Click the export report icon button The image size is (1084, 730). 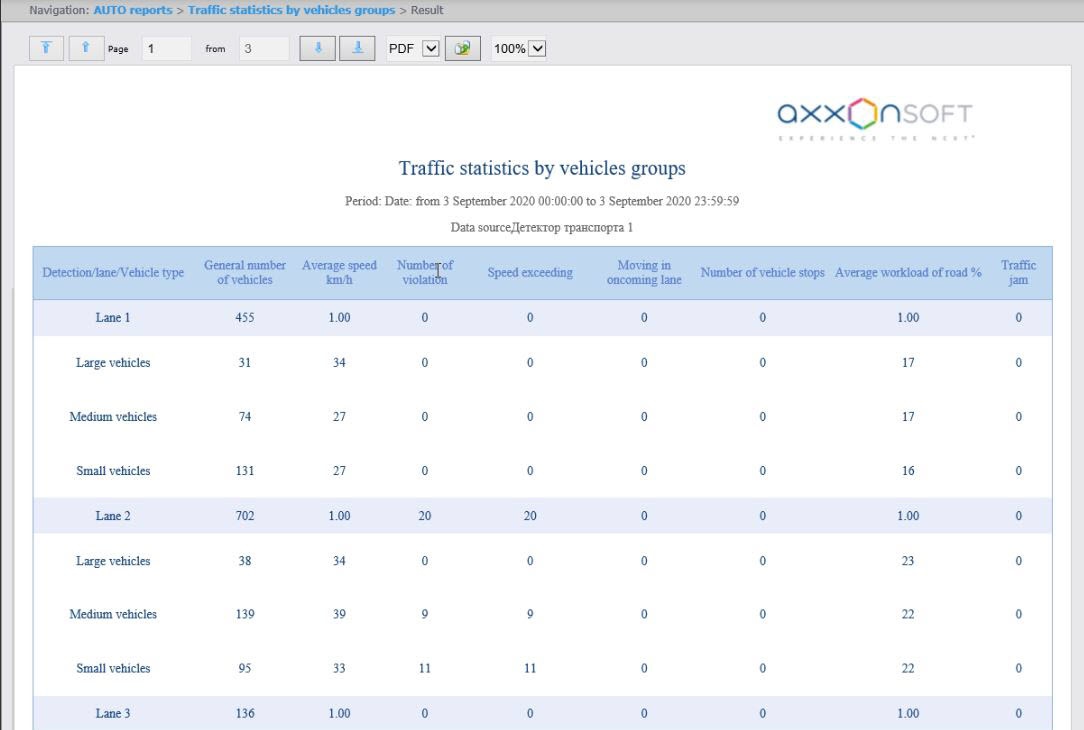pos(462,48)
